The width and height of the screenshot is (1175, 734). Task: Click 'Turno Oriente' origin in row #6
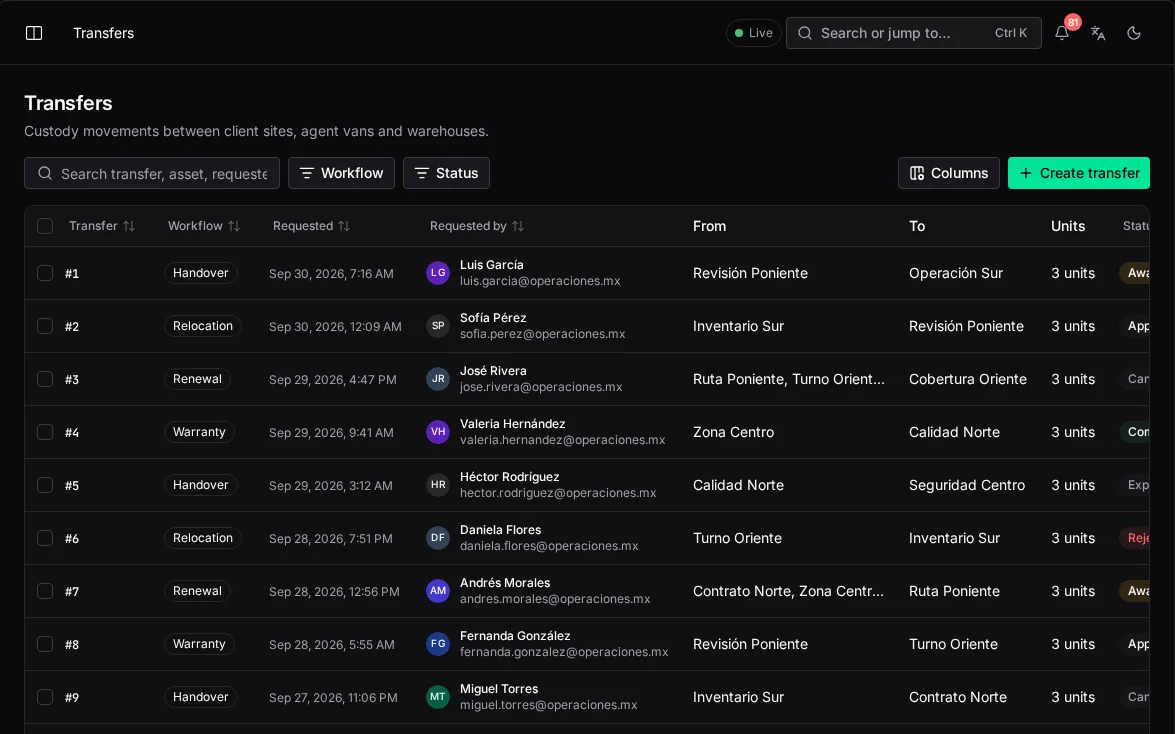point(737,538)
